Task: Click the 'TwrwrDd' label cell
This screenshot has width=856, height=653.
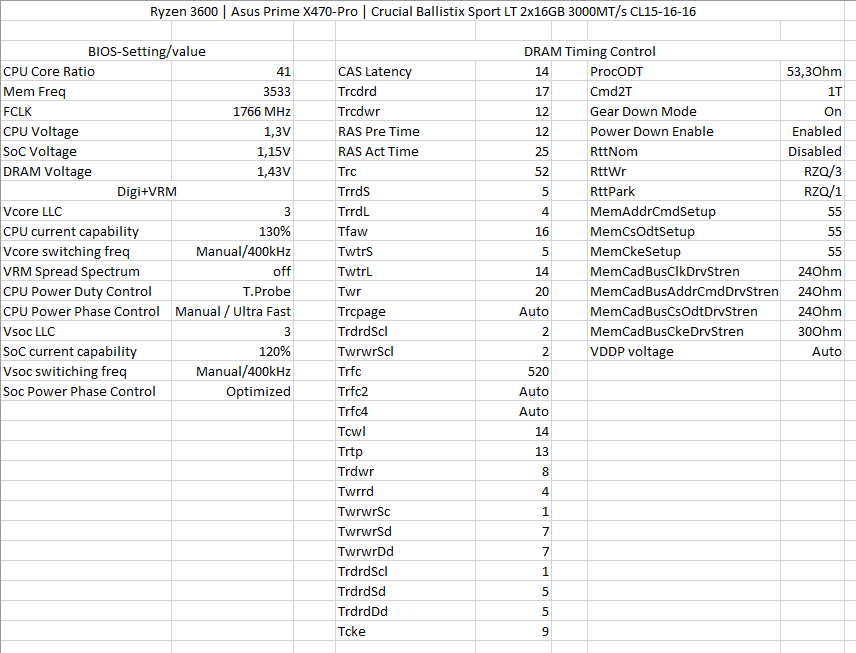Action: pos(406,551)
